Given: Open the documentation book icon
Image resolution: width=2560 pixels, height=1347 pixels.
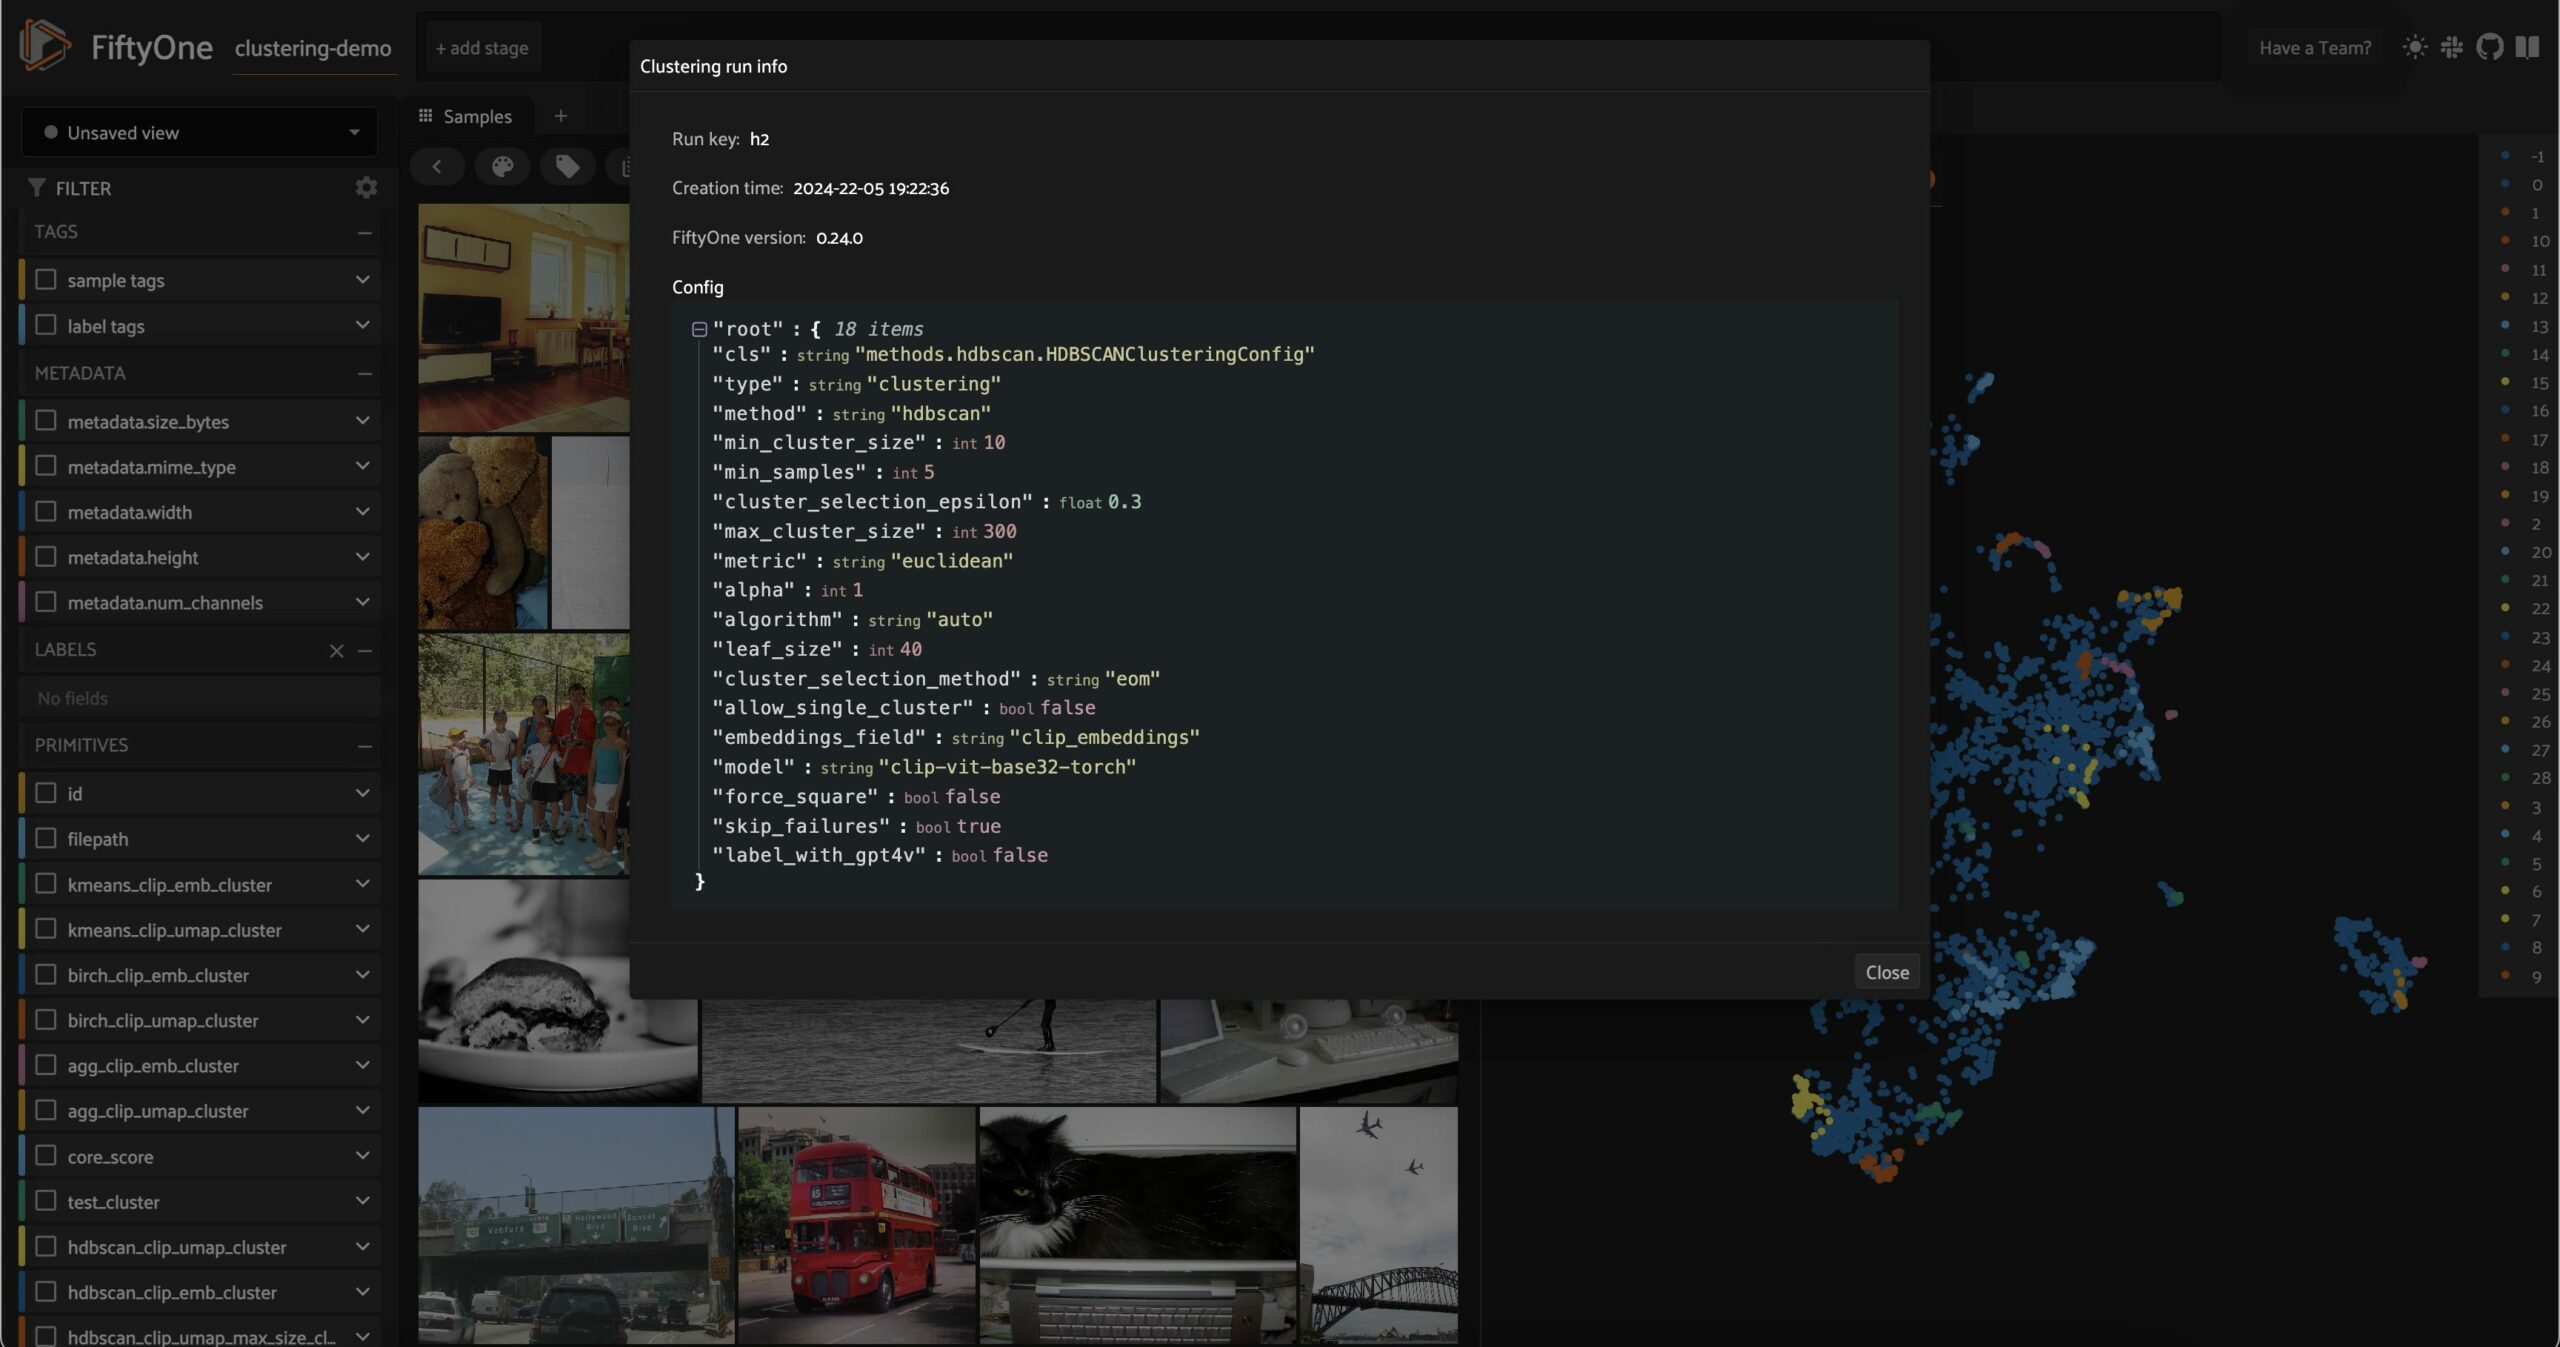Looking at the screenshot, I should coord(2527,47).
